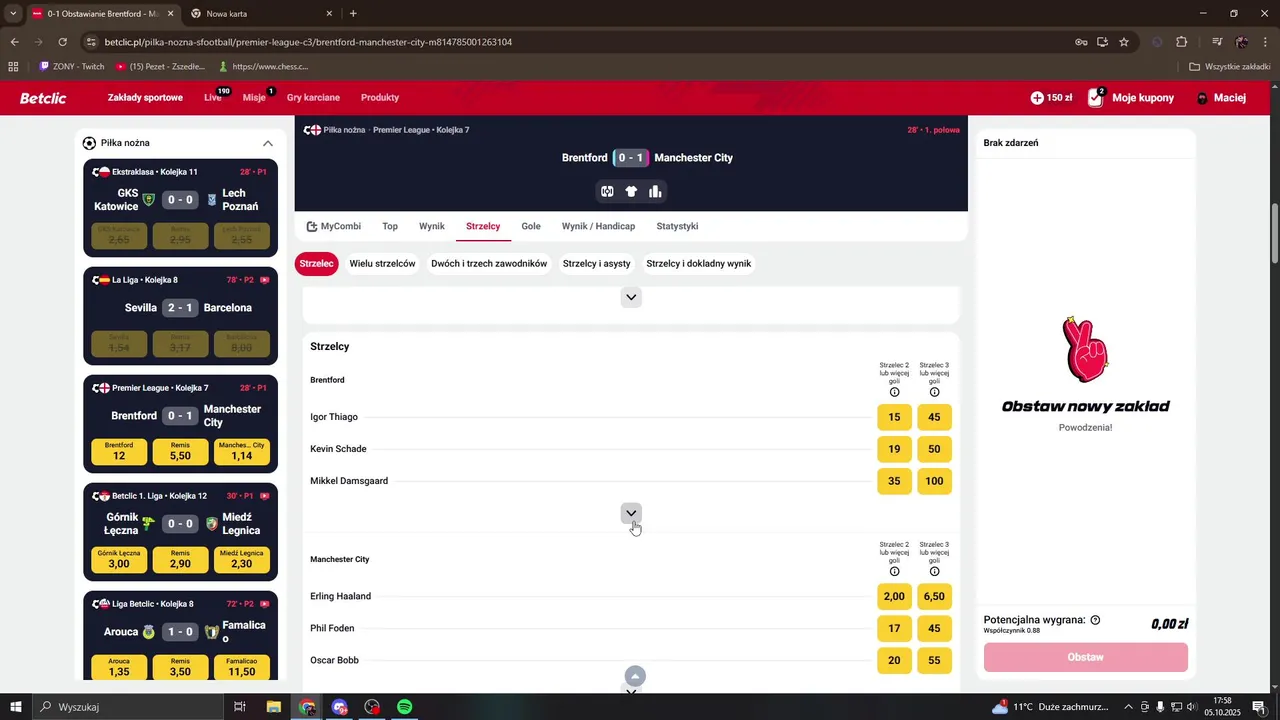Switch to the MyCombi tab
Screen dimensions: 1280x720
coord(334,226)
